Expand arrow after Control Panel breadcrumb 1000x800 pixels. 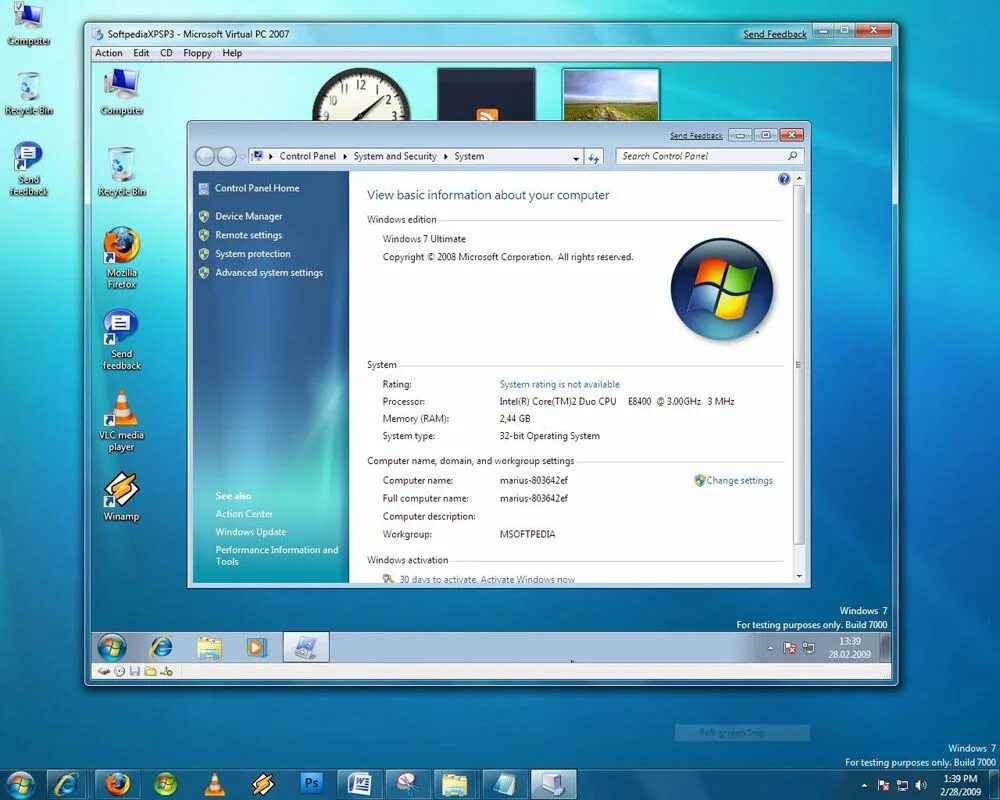(345, 156)
